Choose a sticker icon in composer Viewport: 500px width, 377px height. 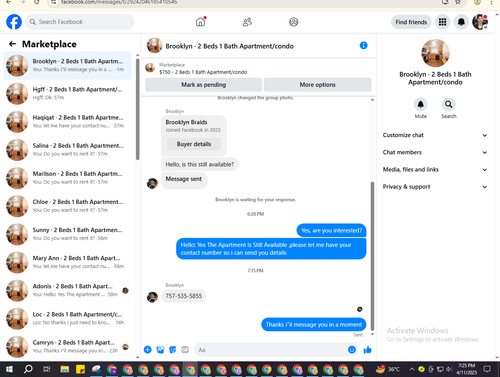click(173, 350)
